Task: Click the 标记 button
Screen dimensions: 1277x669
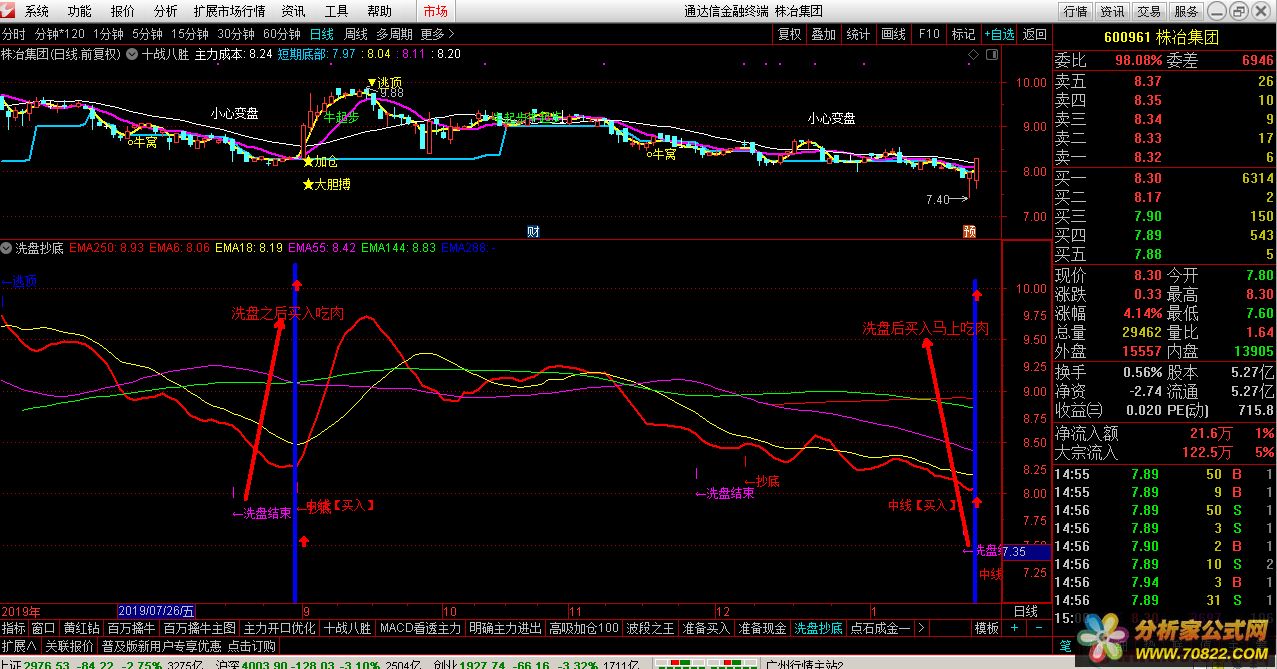Action: coord(963,34)
